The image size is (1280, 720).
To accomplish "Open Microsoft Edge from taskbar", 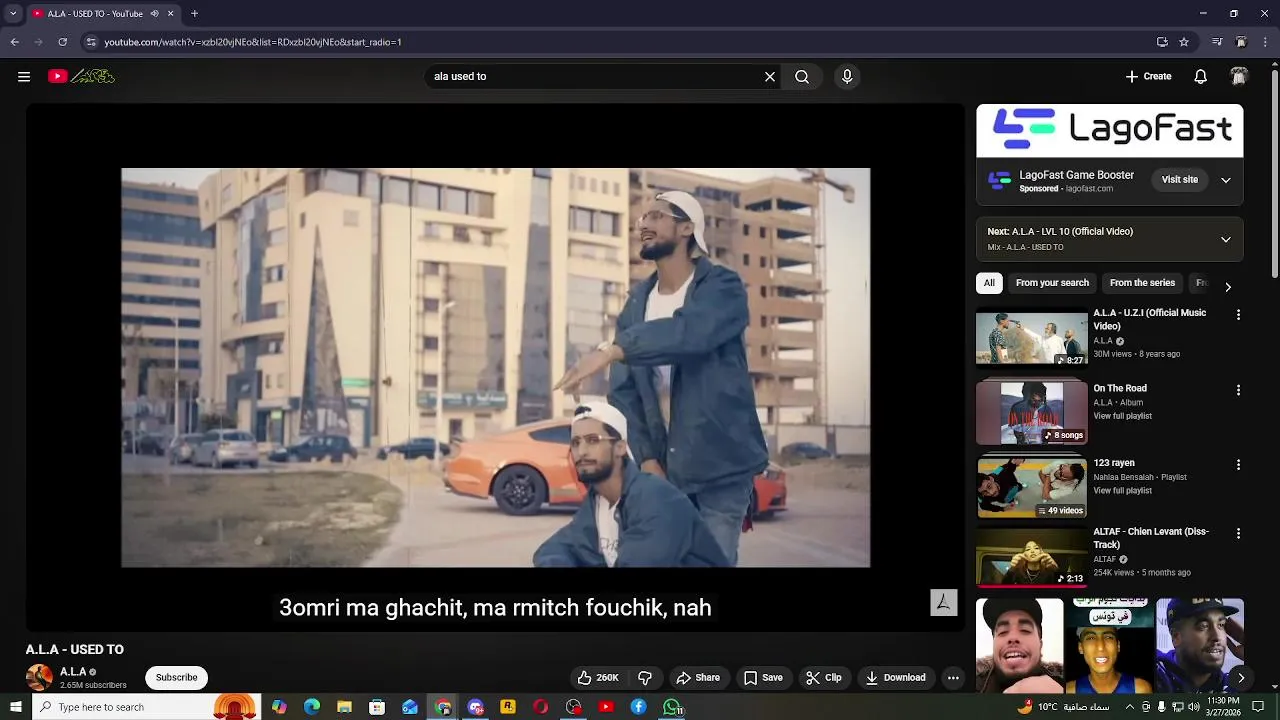I will 312,707.
